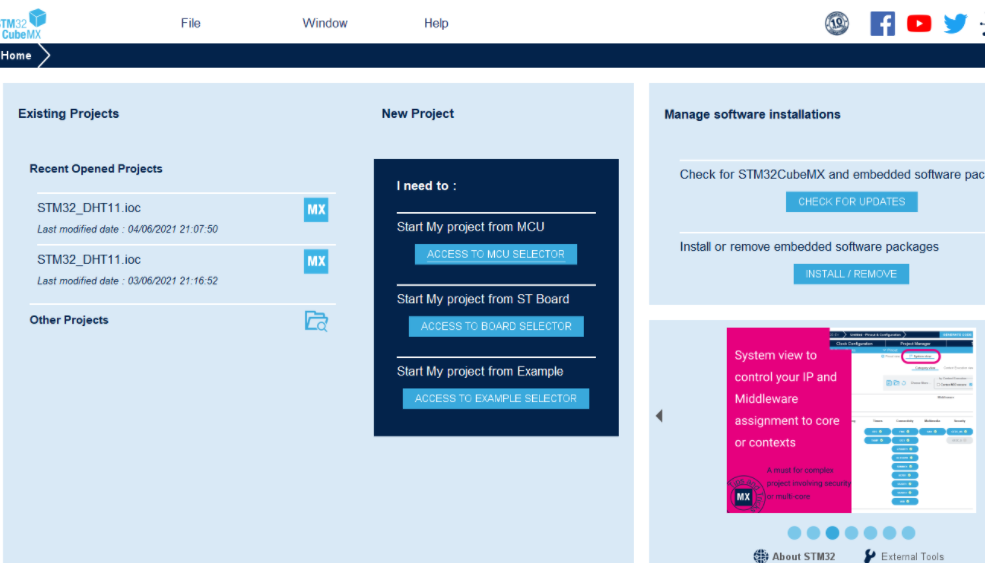Select first carousel dot

[x=794, y=533]
